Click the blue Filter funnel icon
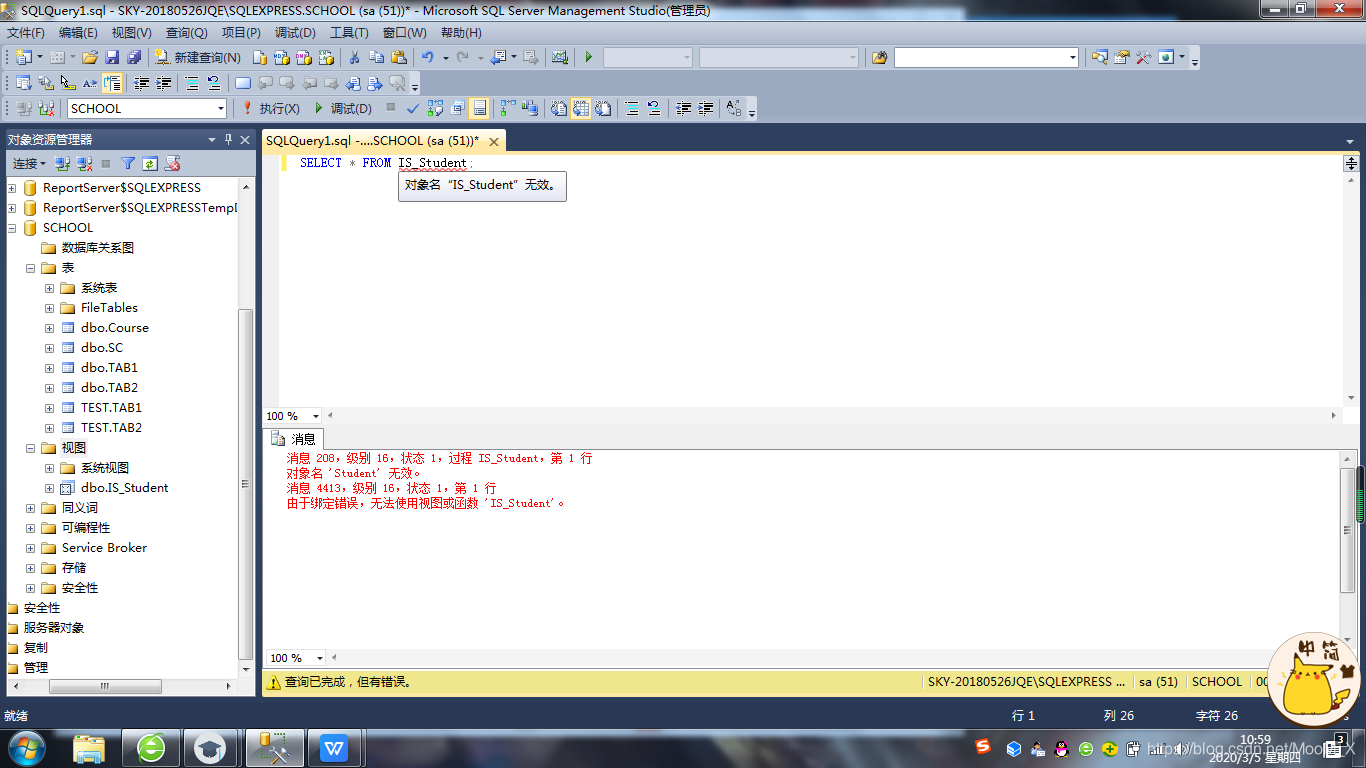 (128, 163)
